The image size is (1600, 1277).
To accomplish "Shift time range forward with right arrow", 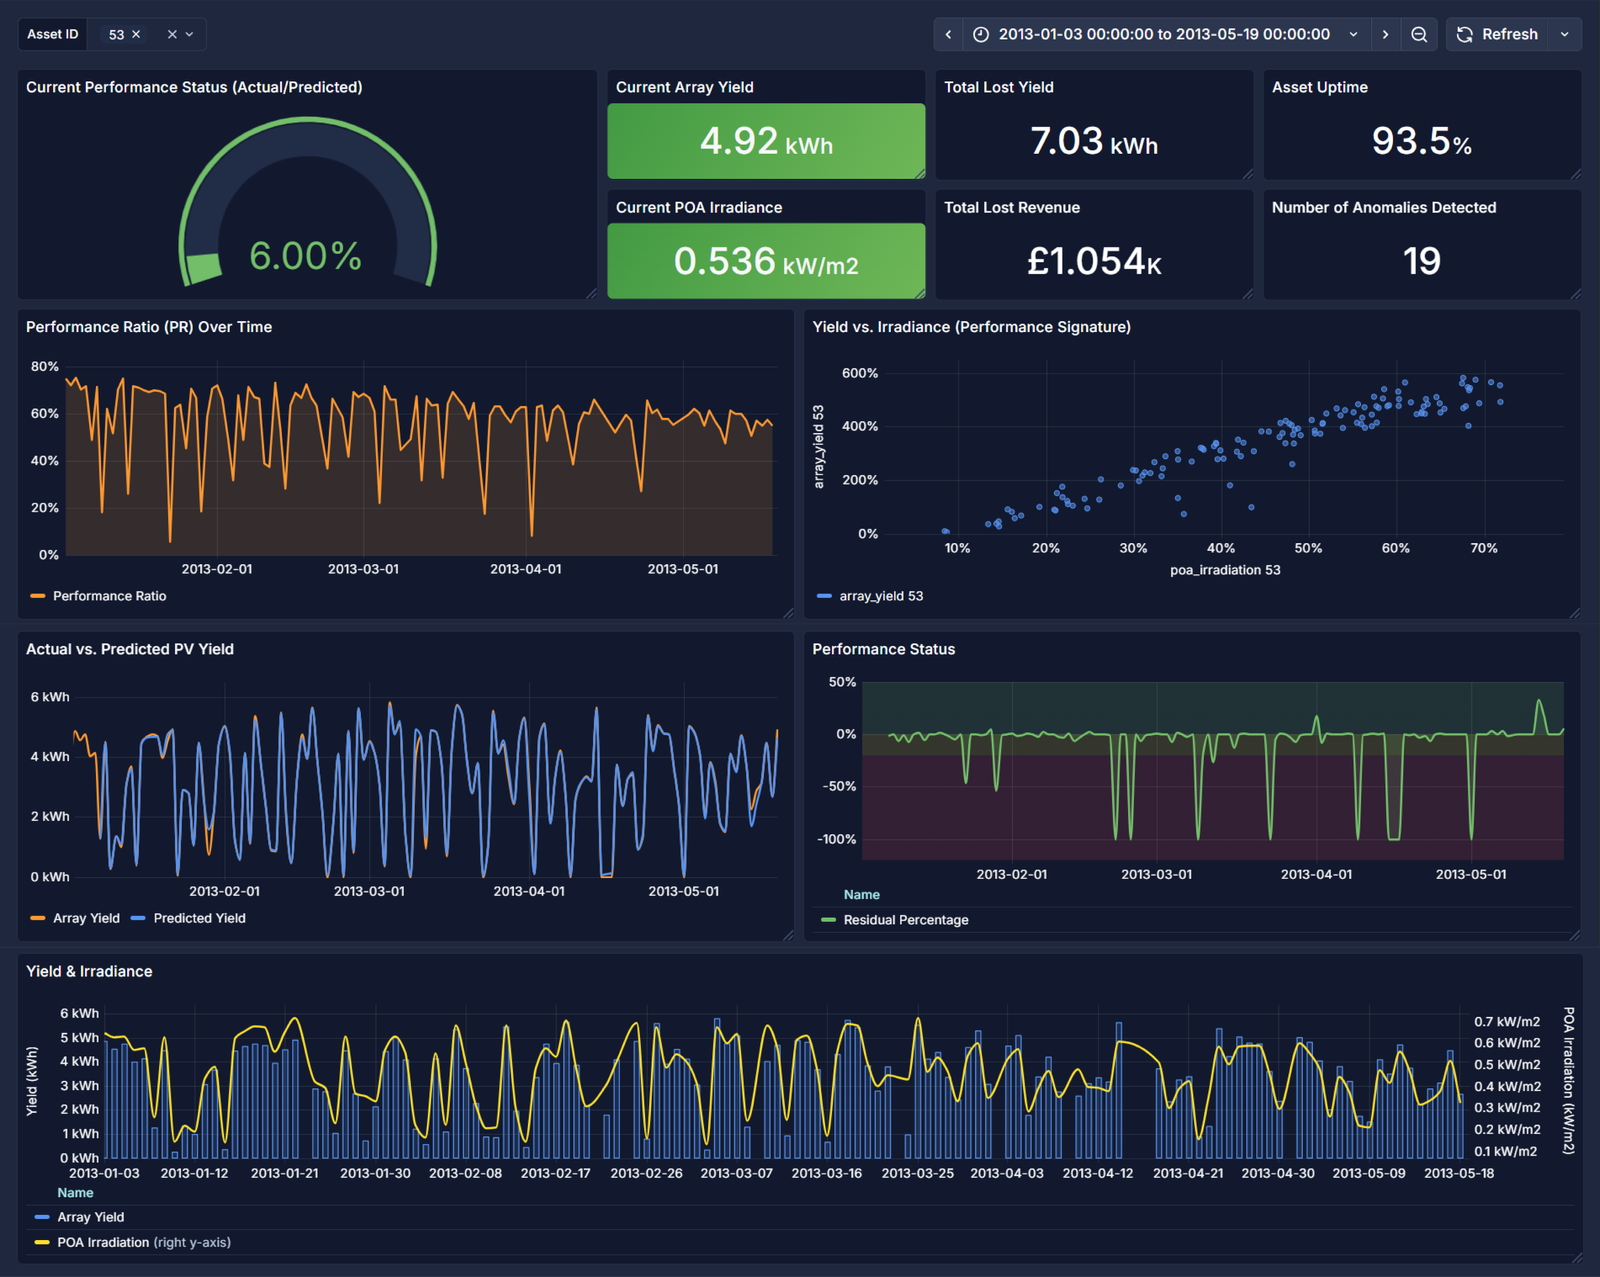I will (1385, 34).
